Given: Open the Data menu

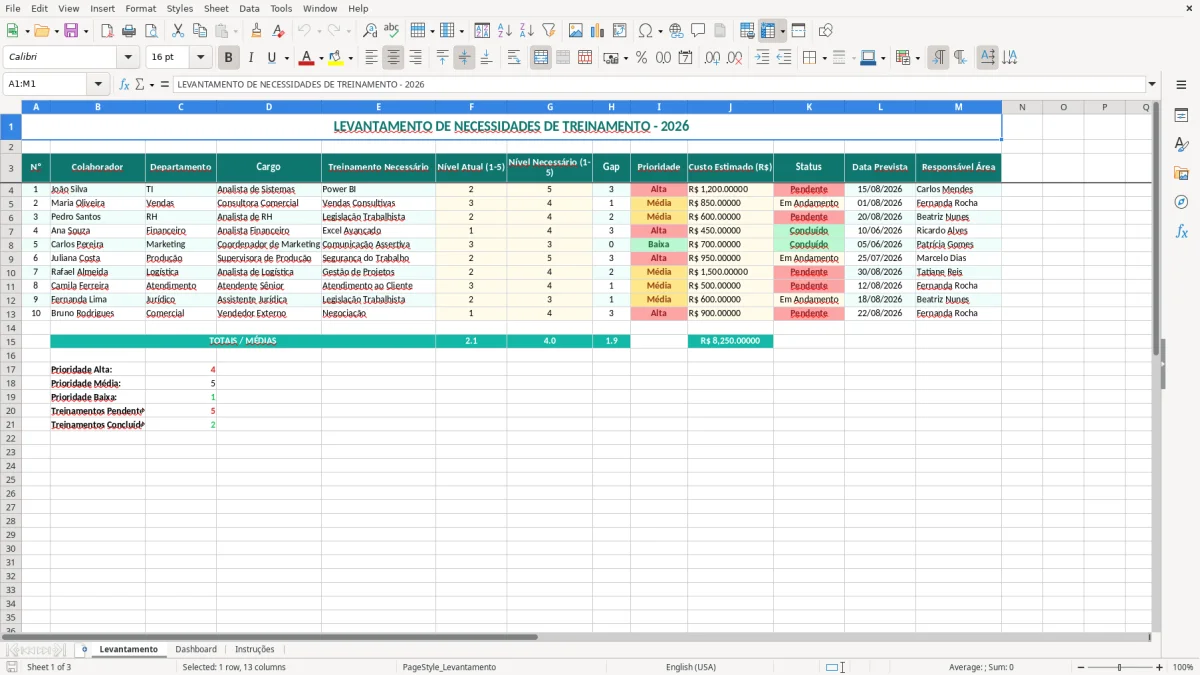Looking at the screenshot, I should 249,8.
